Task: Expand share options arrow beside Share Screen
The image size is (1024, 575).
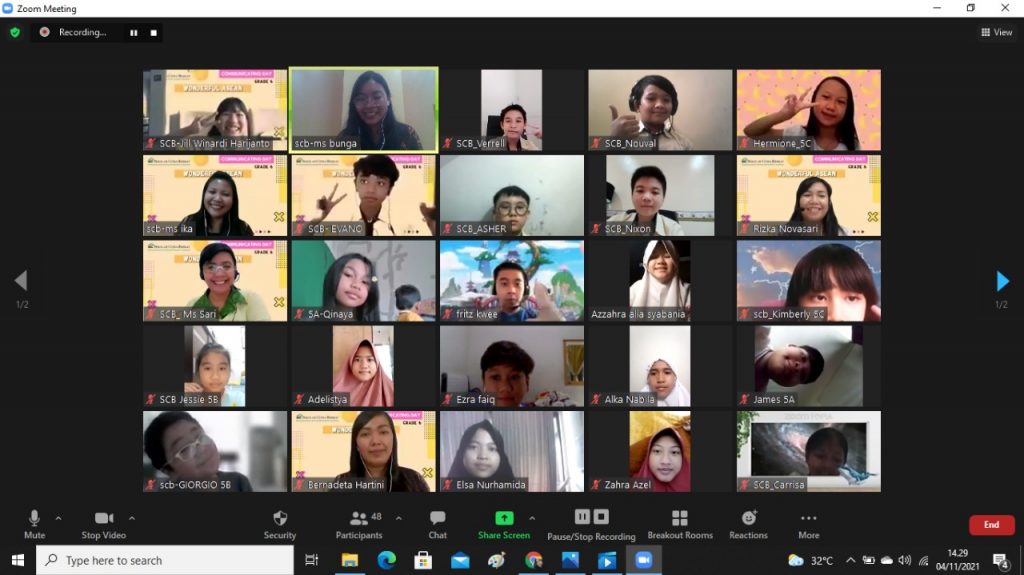Action: coord(532,518)
